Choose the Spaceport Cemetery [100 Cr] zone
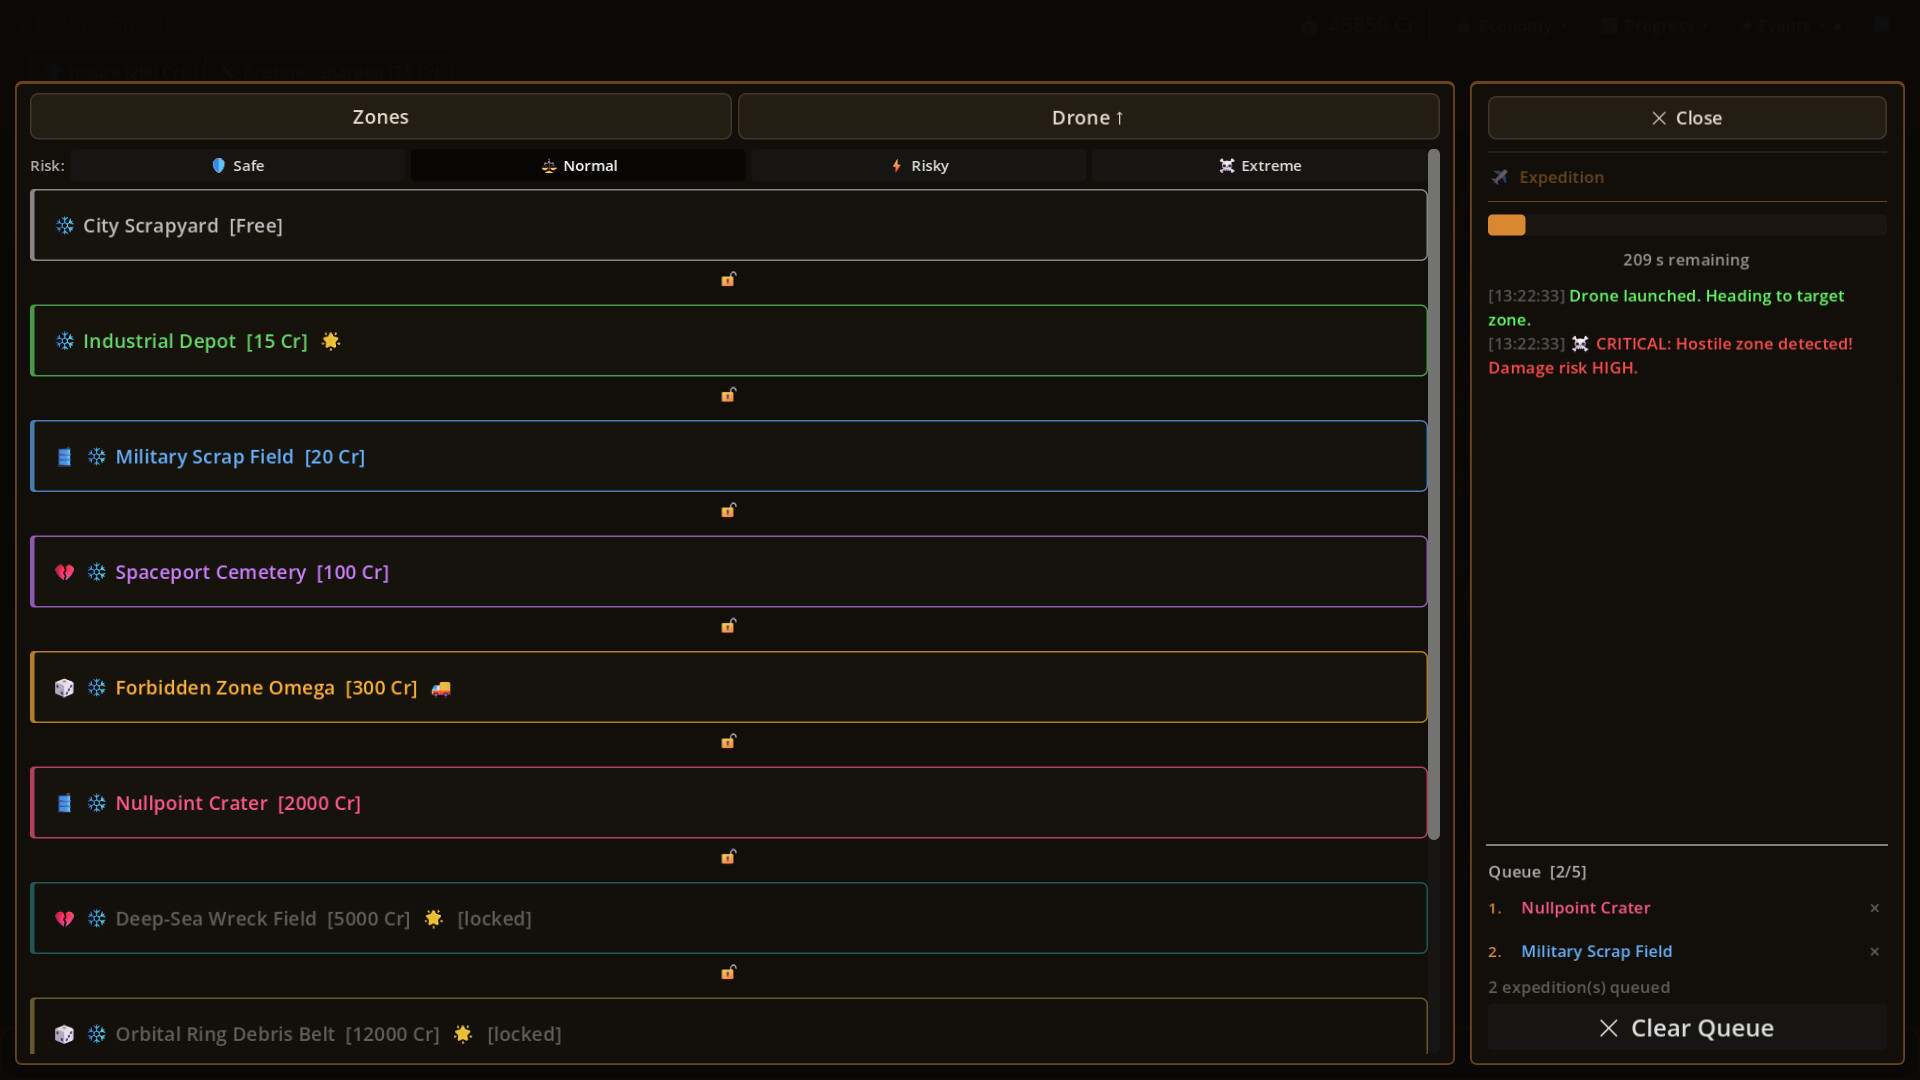This screenshot has width=1920, height=1080. pyautogui.click(x=729, y=572)
